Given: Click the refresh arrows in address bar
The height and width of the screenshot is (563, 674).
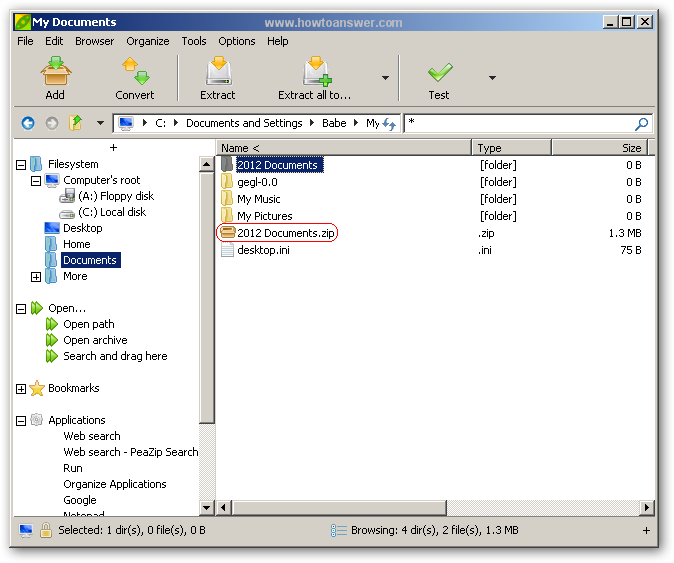Looking at the screenshot, I should coord(389,124).
